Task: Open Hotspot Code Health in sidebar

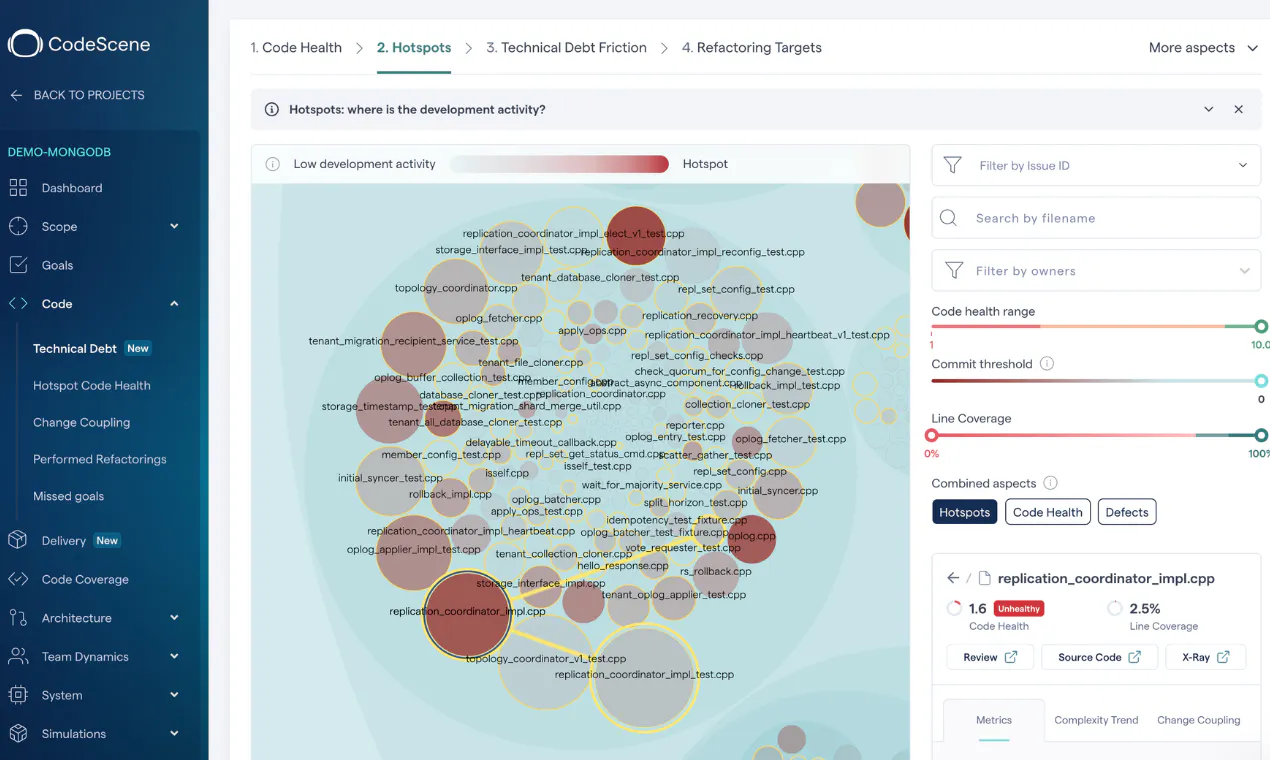Action: 92,385
